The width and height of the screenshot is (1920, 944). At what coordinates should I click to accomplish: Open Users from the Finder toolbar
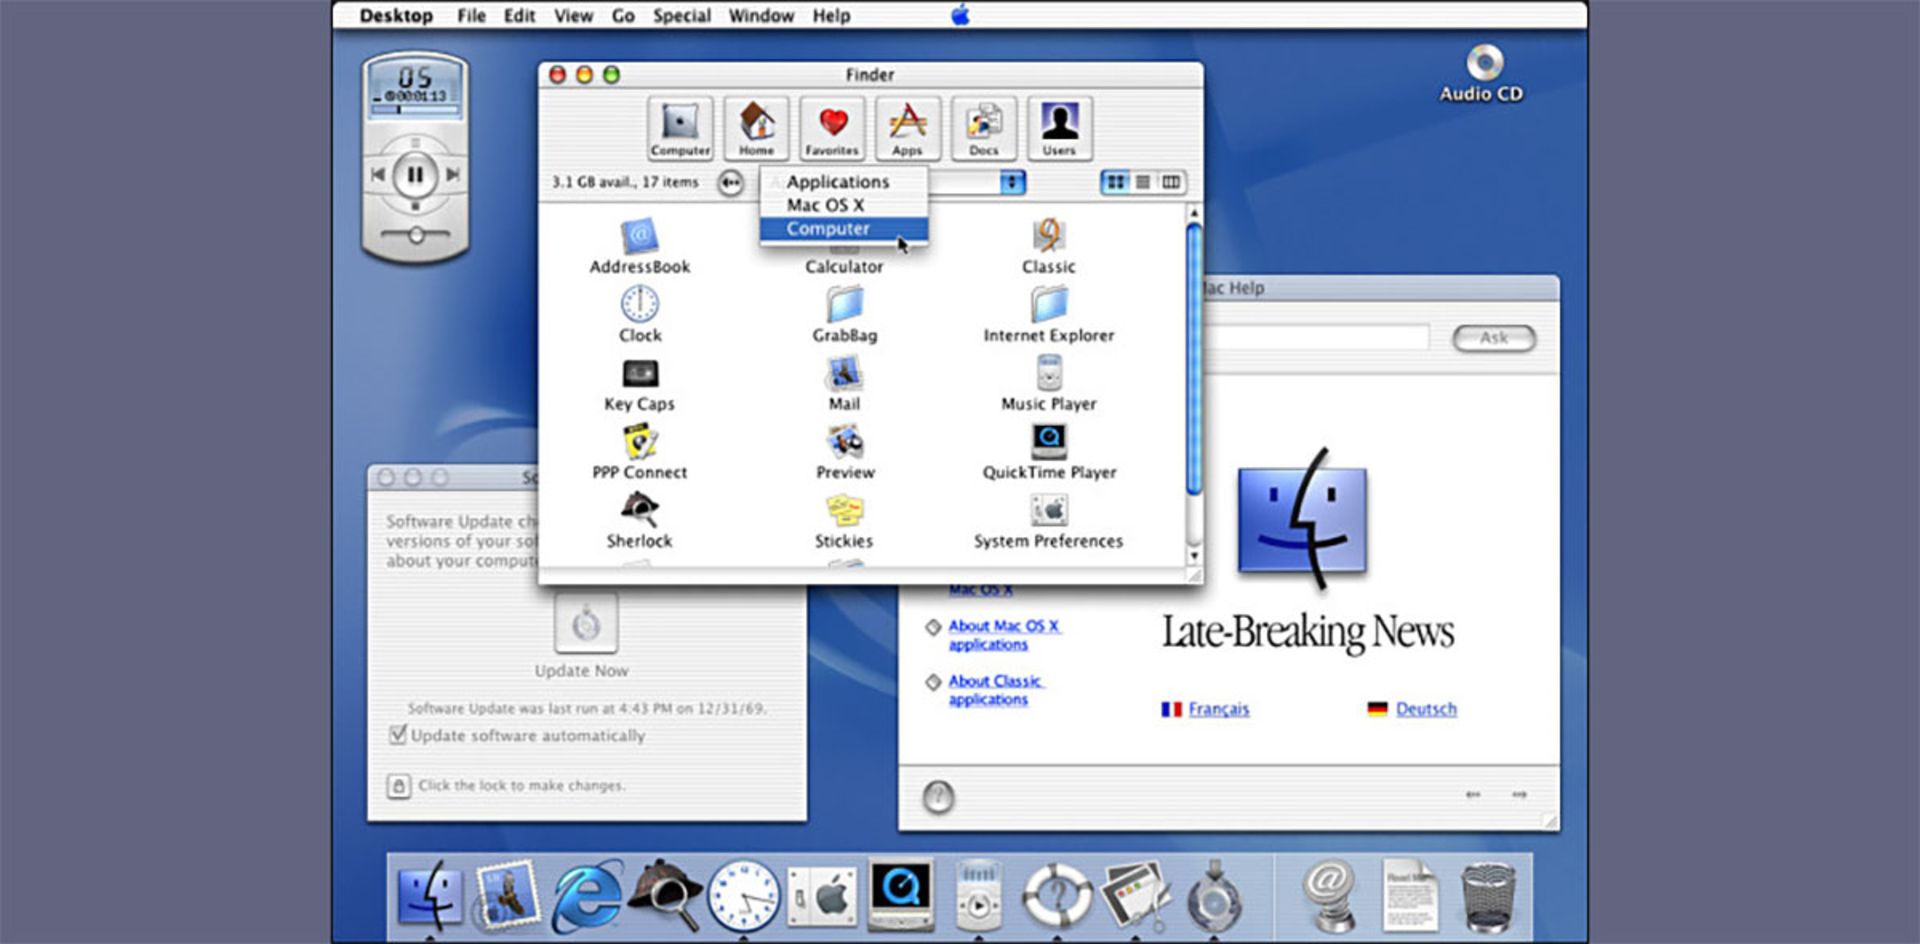pos(1060,128)
